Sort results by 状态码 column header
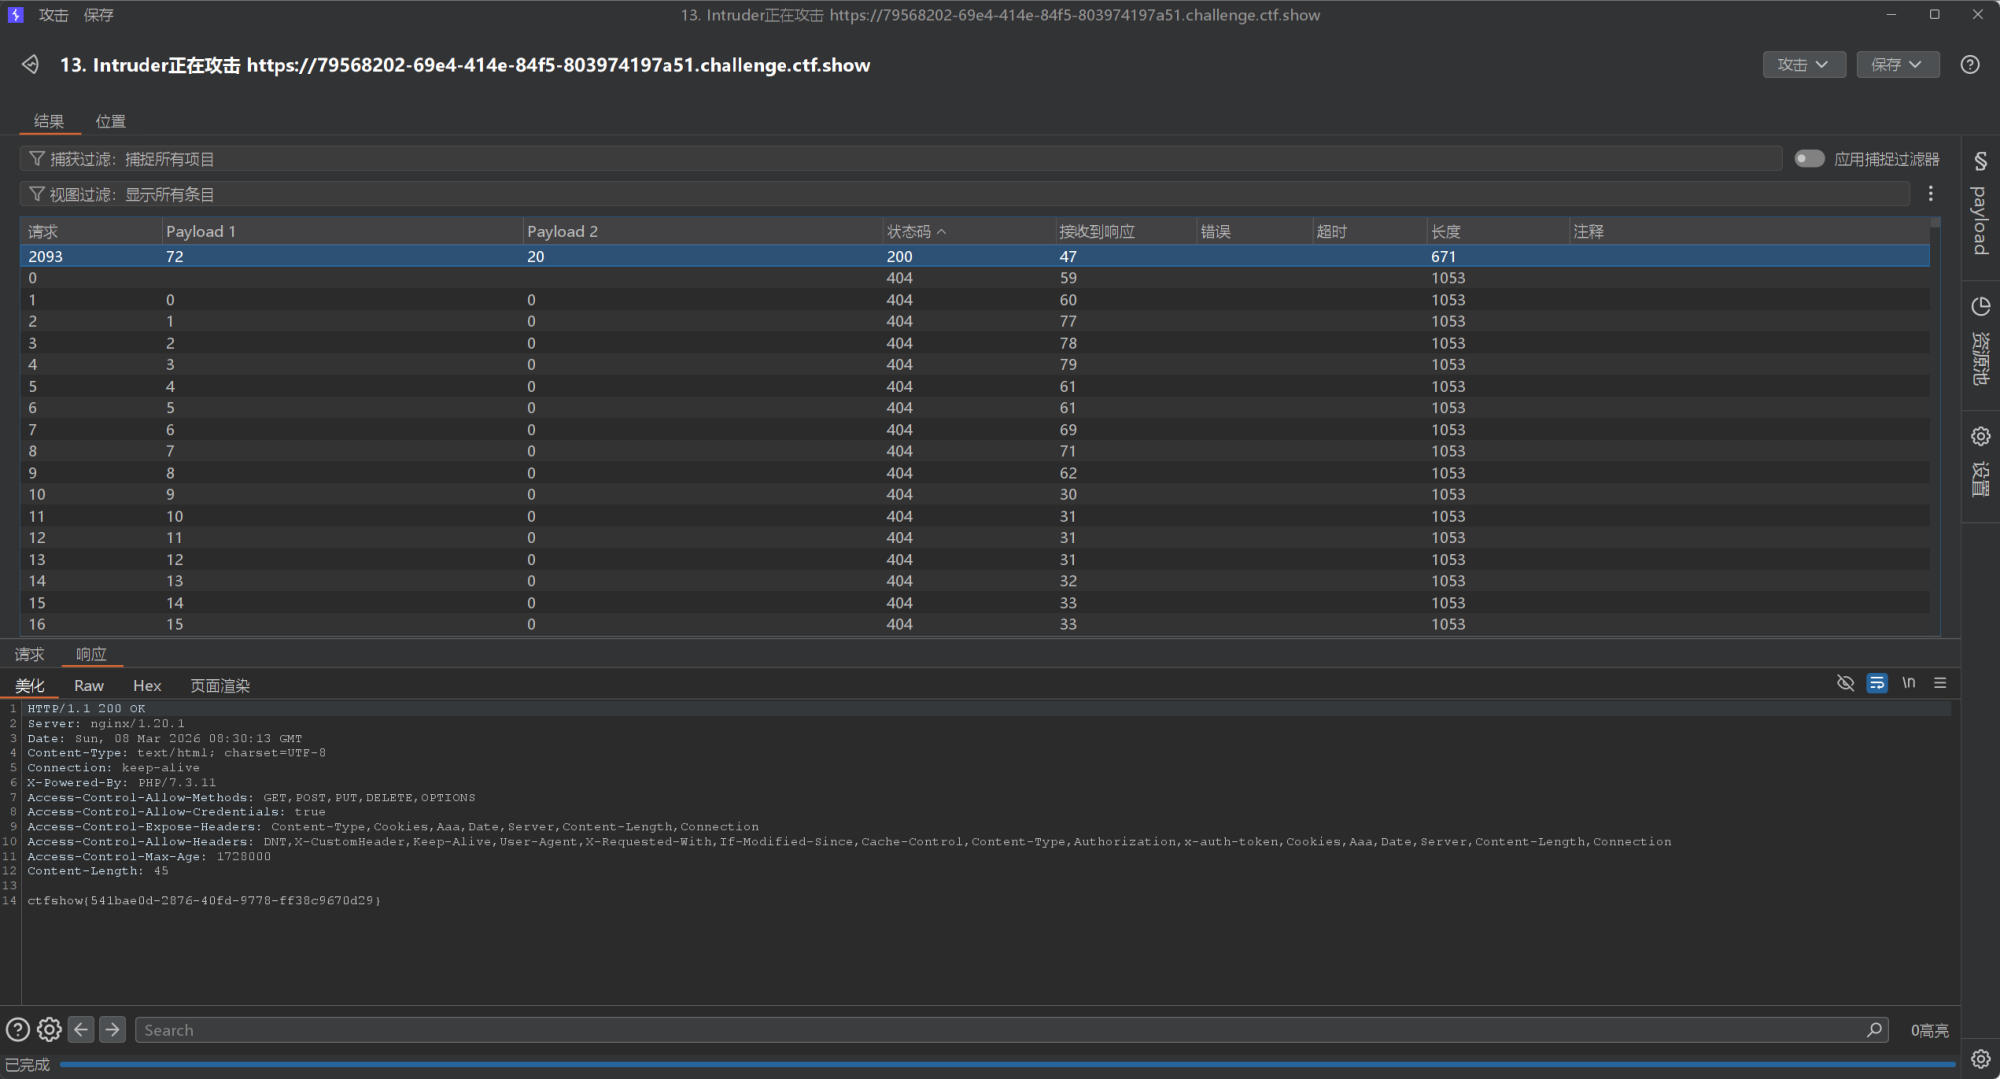 pyautogui.click(x=909, y=232)
